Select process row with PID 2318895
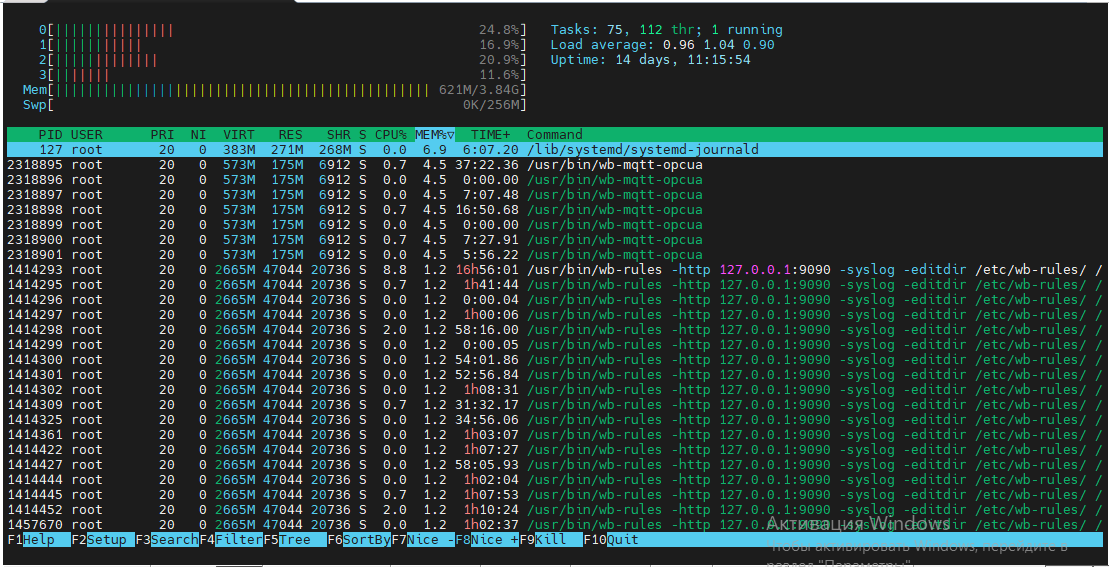This screenshot has width=1109, height=567. coord(554,165)
